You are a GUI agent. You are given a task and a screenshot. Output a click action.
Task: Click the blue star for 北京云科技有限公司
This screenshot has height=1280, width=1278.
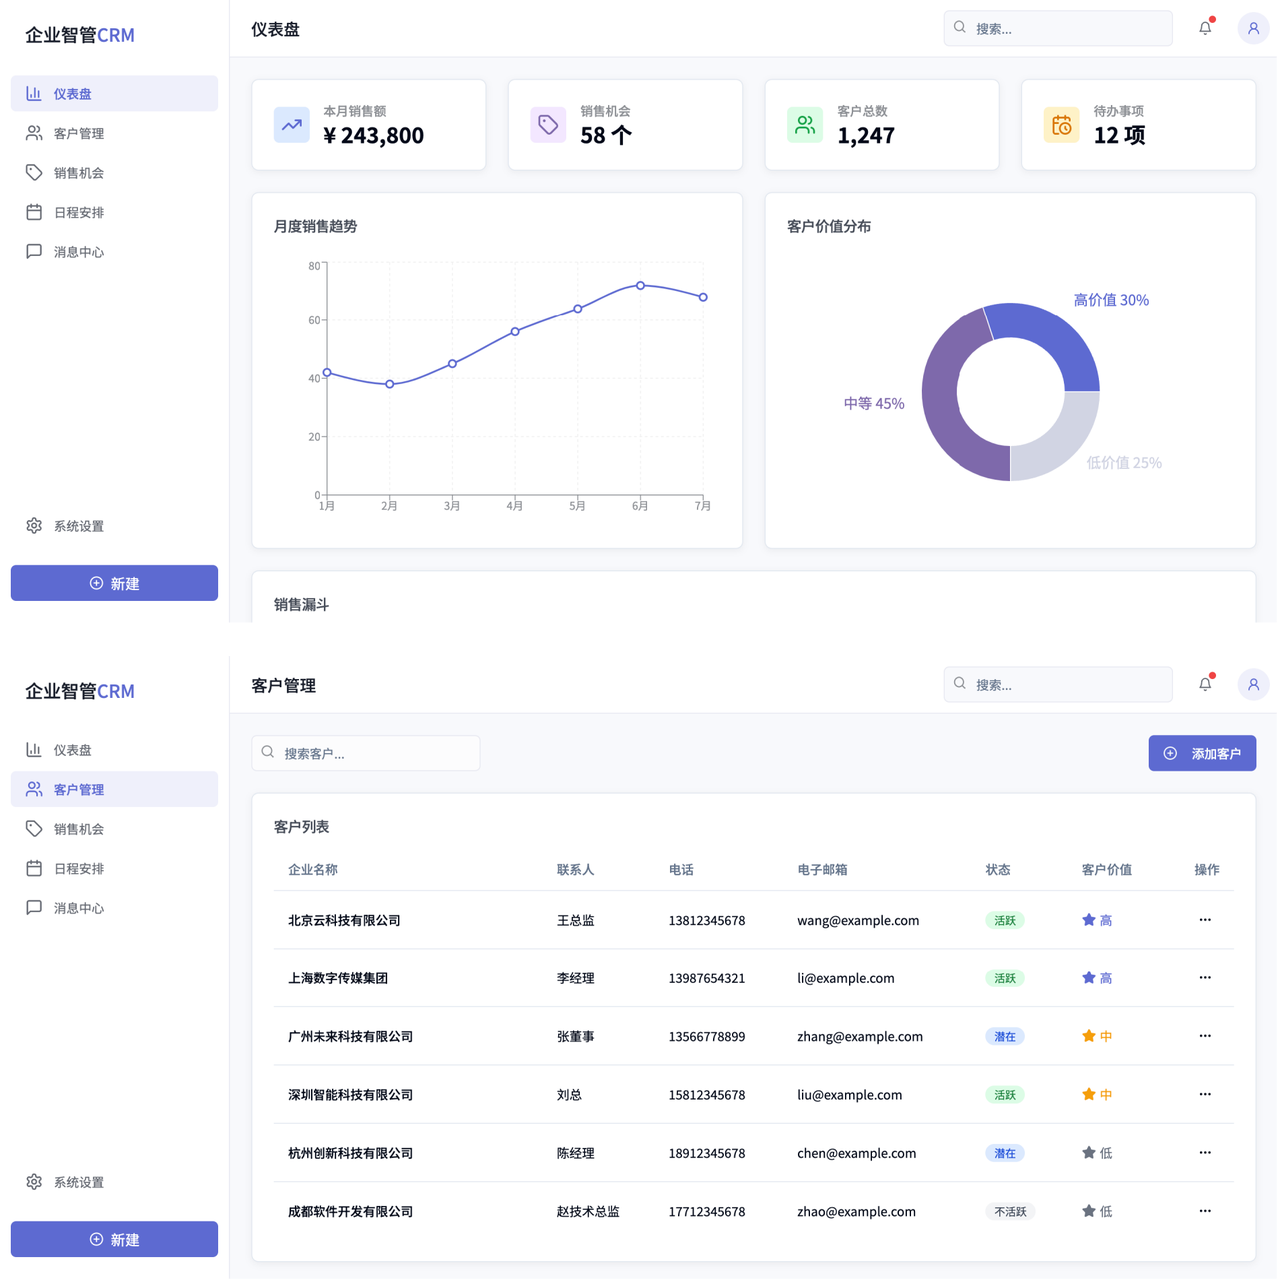(x=1089, y=920)
